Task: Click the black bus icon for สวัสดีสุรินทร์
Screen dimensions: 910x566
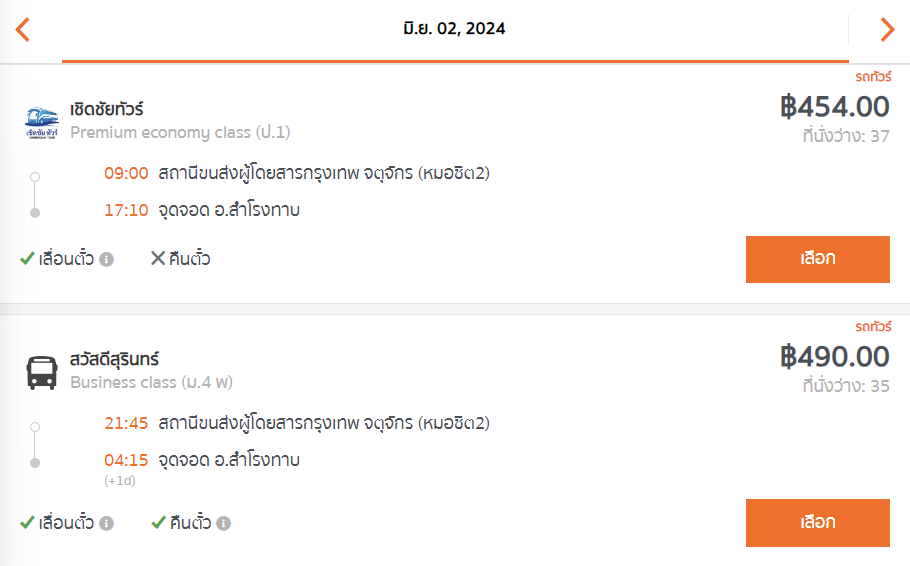Action: (42, 372)
